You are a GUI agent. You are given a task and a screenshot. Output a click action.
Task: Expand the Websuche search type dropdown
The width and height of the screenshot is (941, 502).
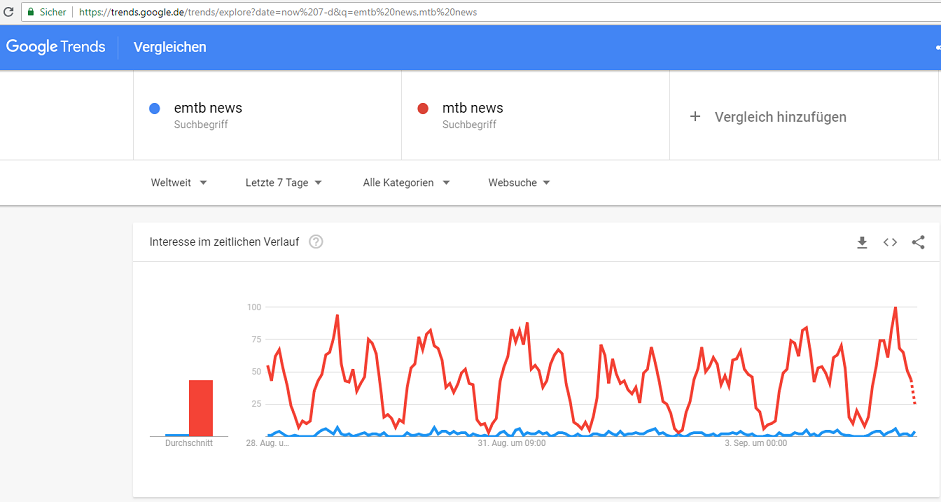coord(519,183)
